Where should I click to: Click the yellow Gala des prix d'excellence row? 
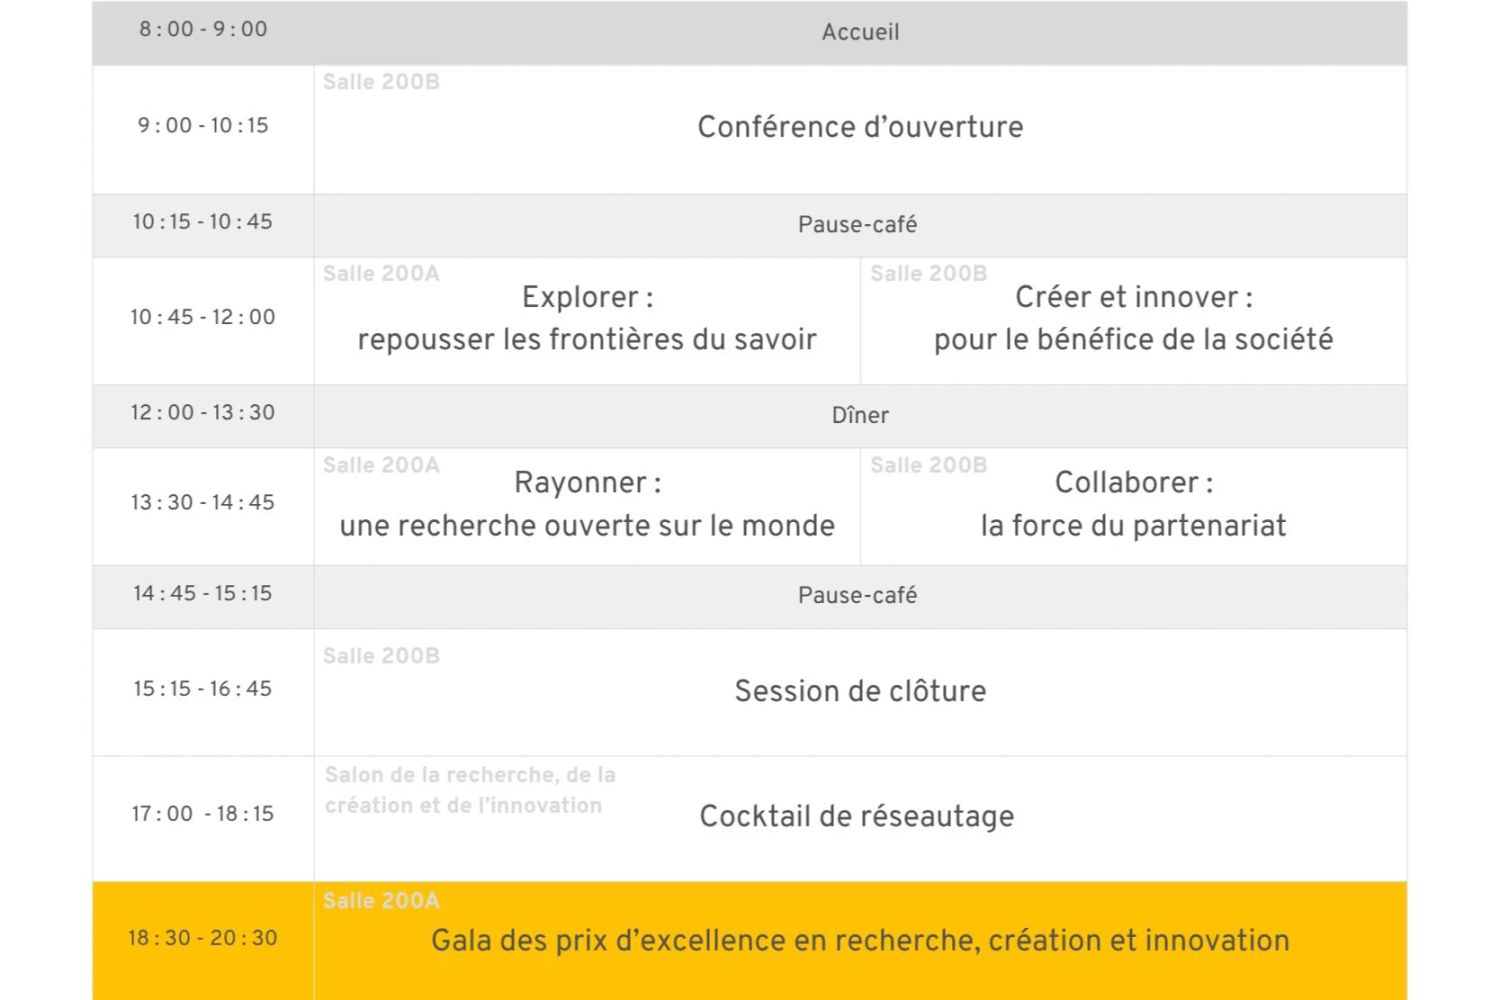click(860, 941)
